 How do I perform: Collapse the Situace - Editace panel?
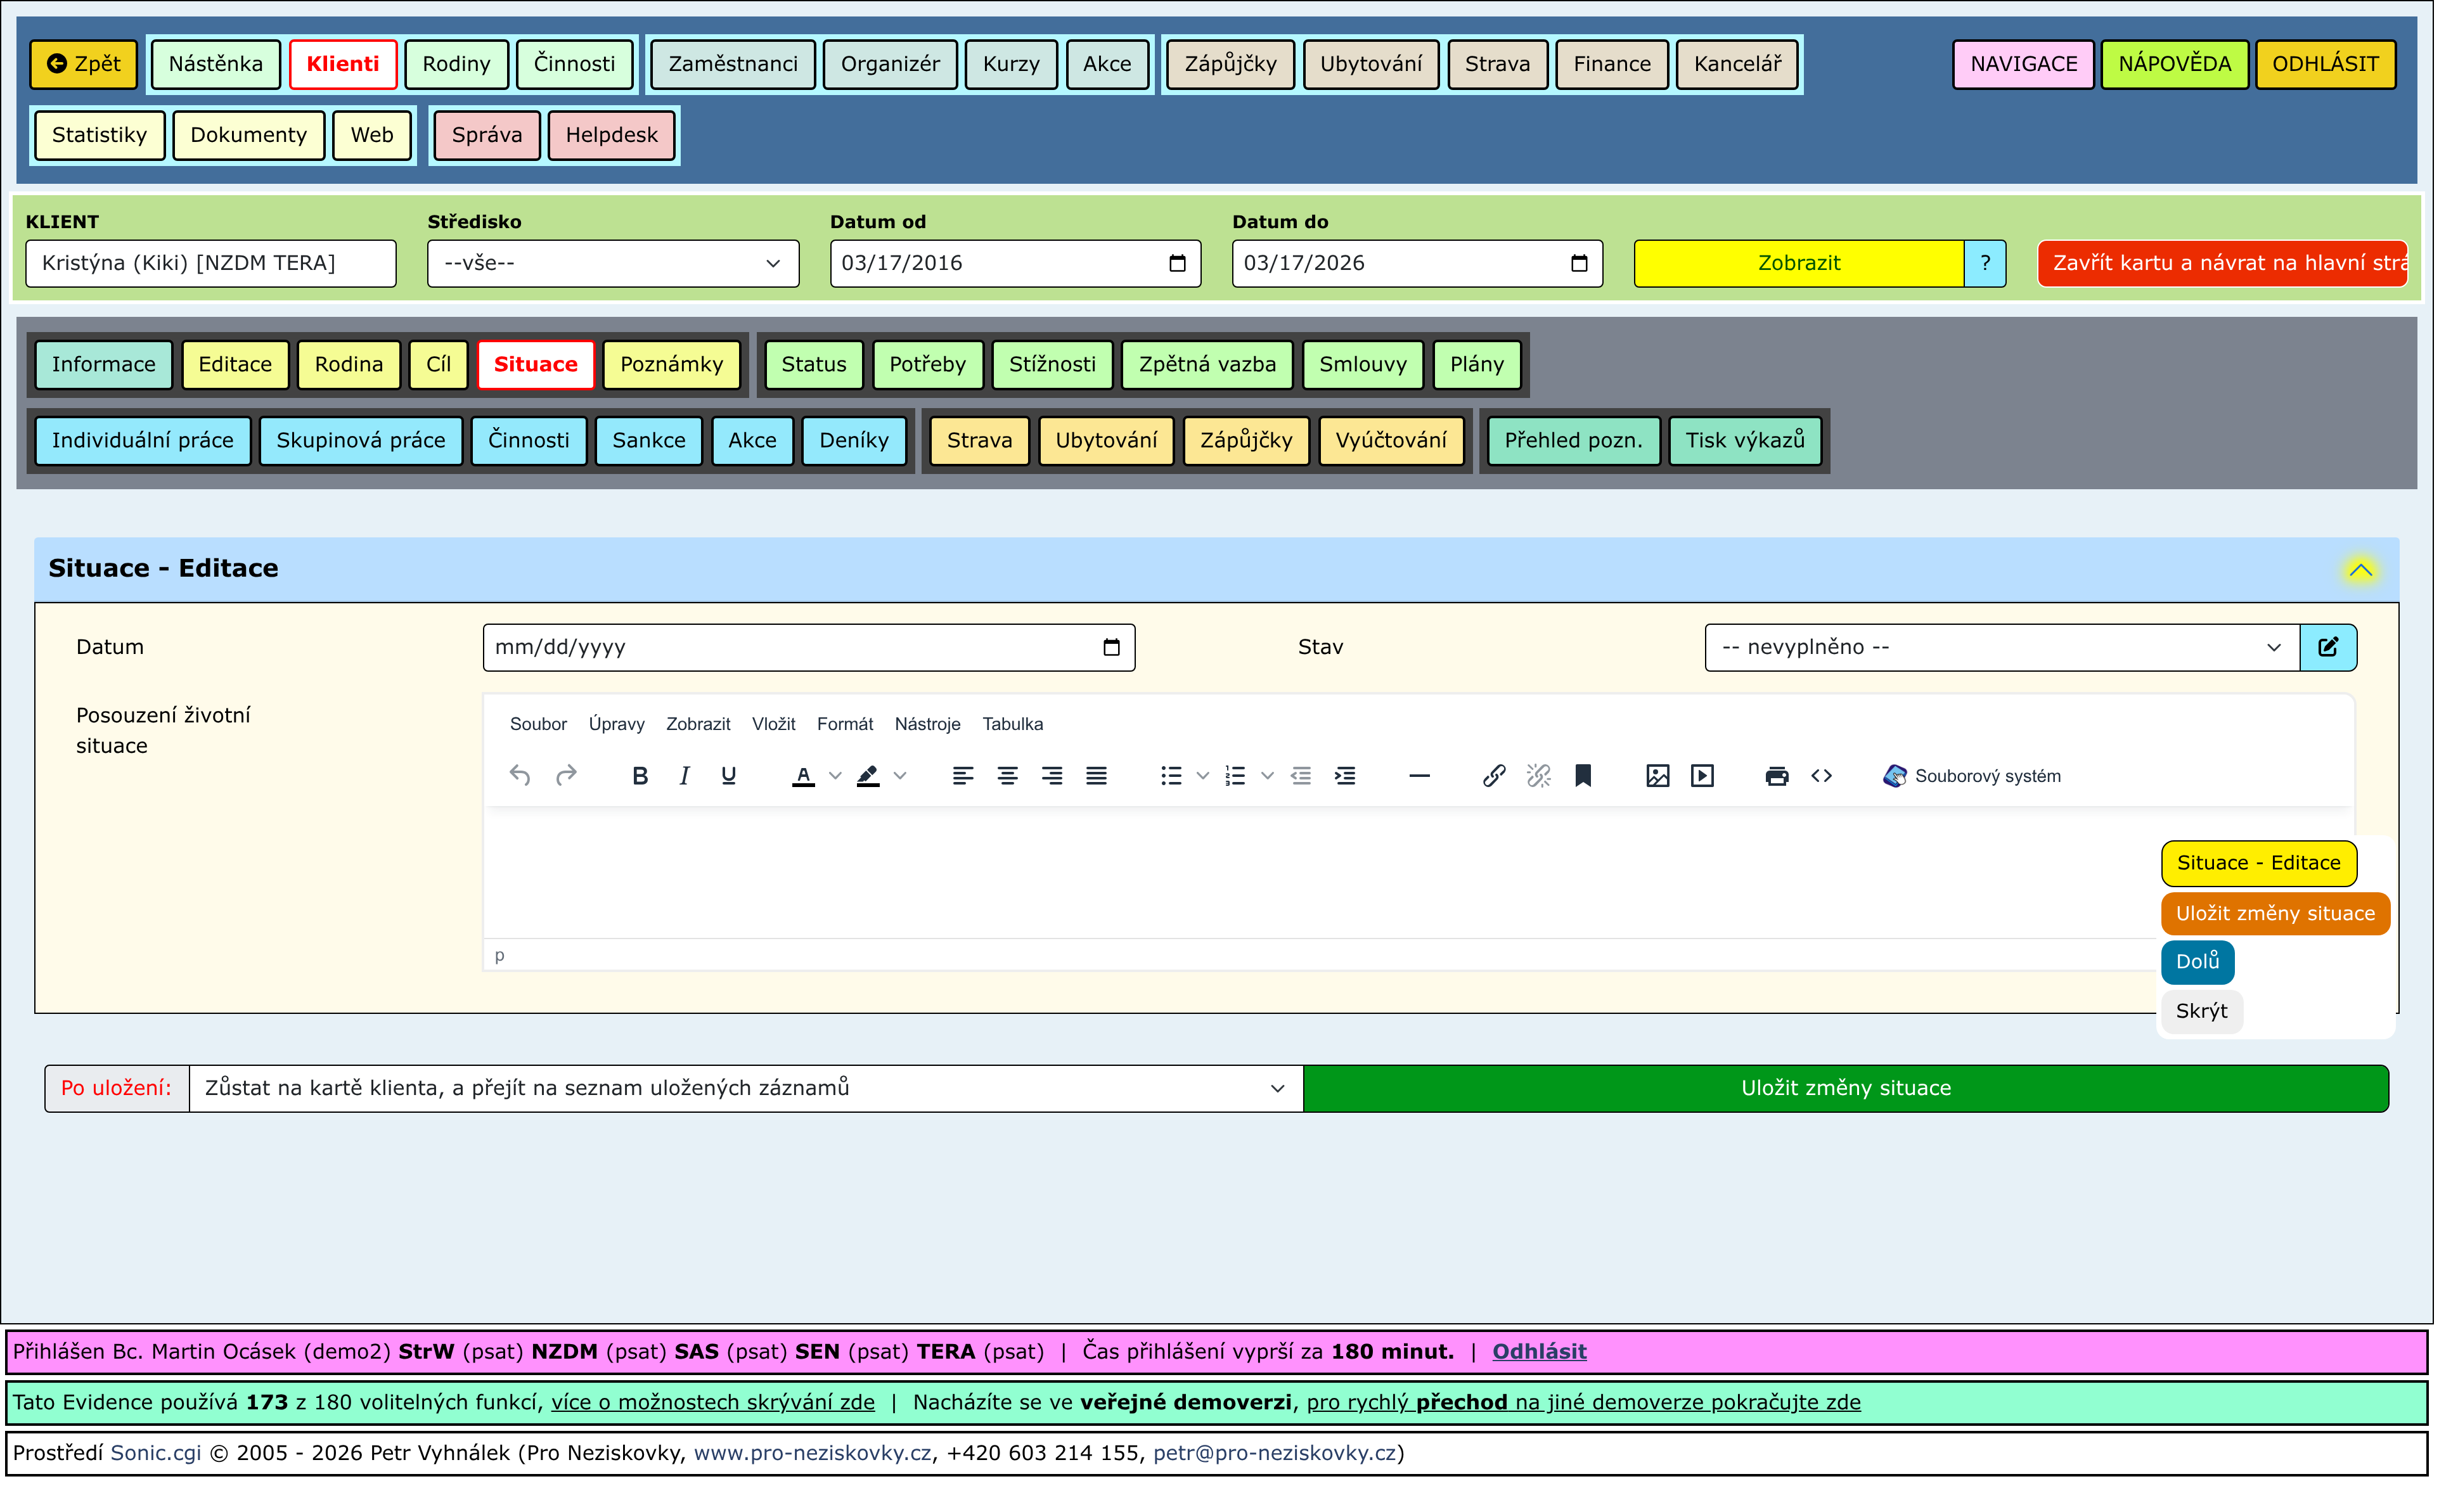click(2360, 570)
